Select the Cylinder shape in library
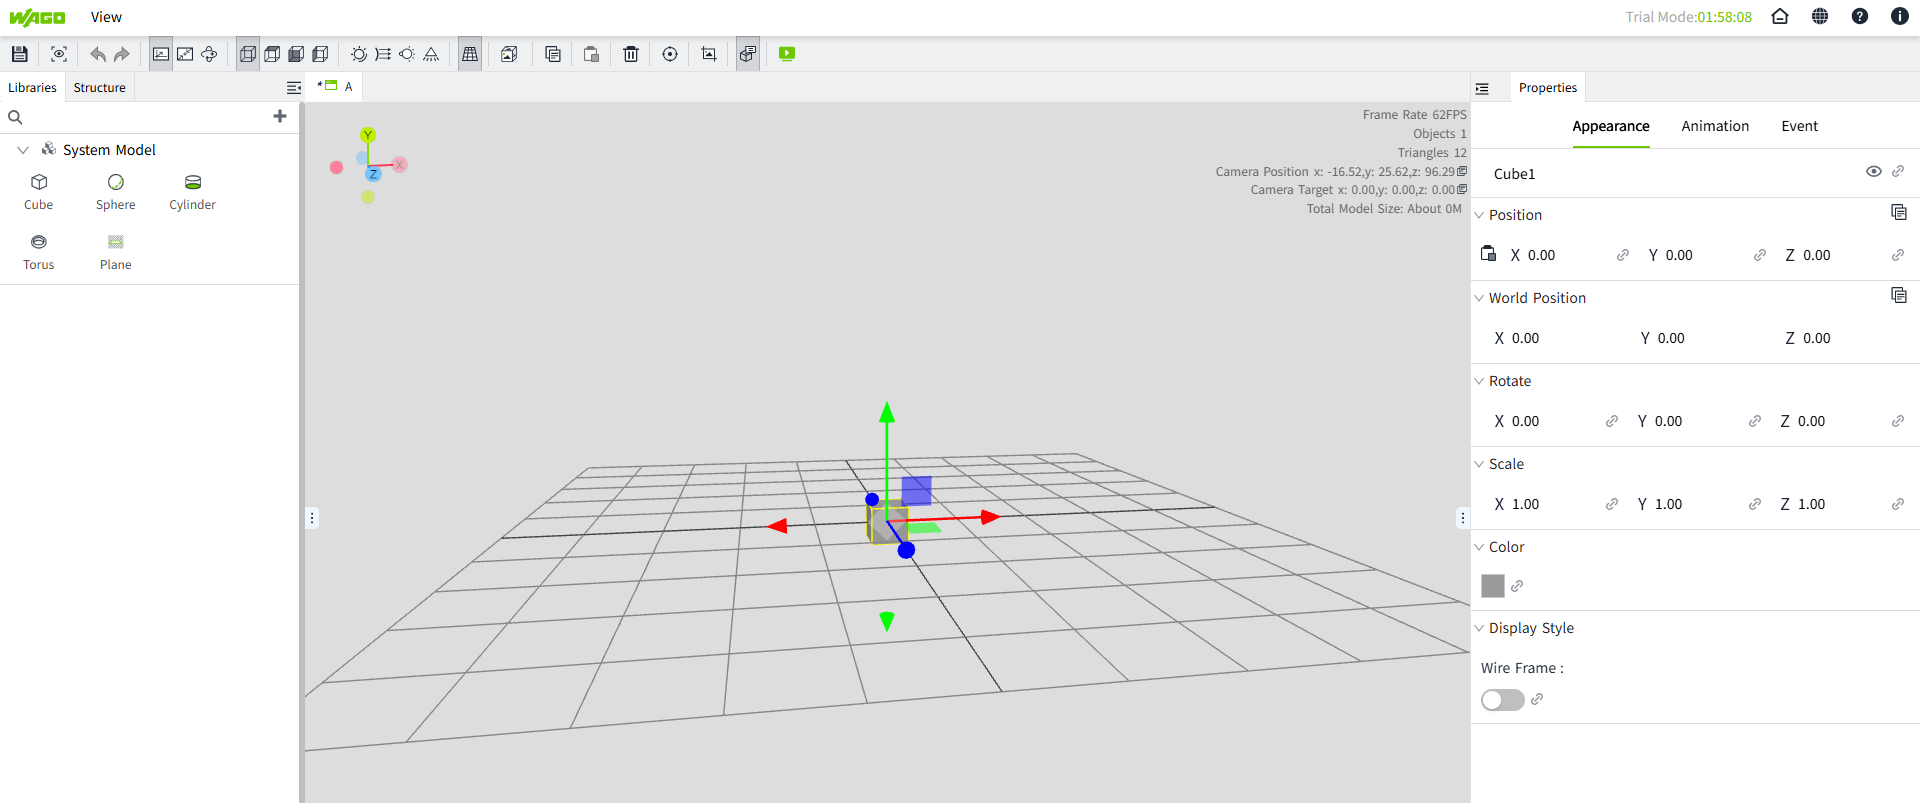1920x803 pixels. point(192,191)
